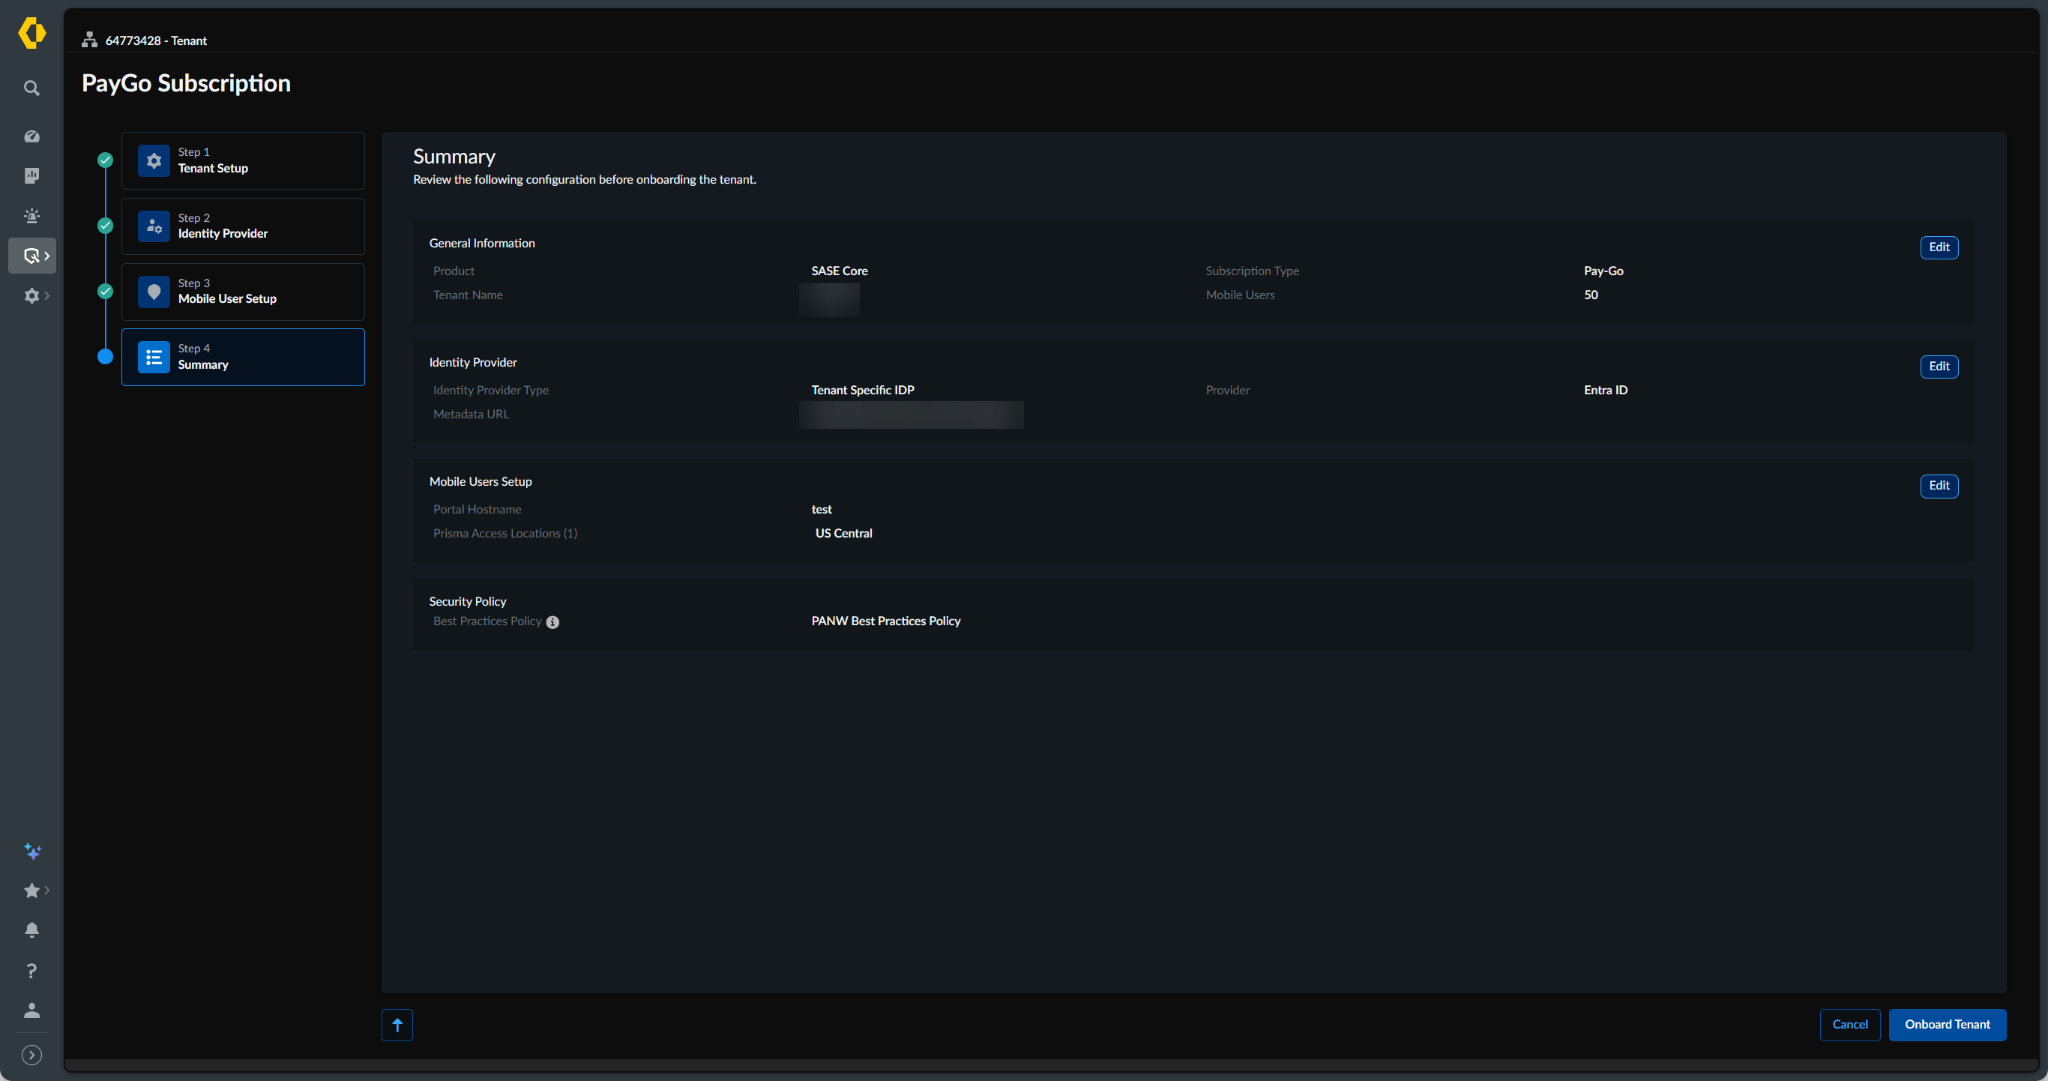Go to Step 3 Mobile User Setup
The image size is (2048, 1081).
(243, 292)
